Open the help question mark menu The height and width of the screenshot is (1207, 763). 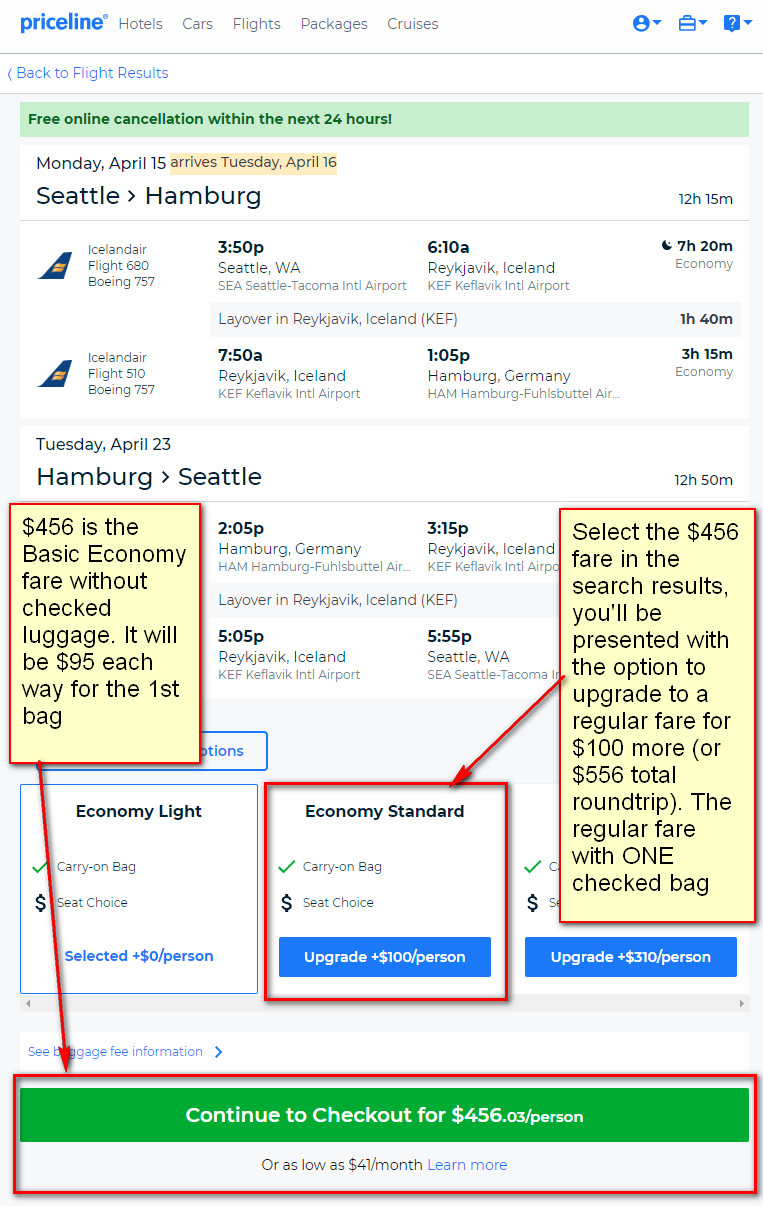point(737,23)
